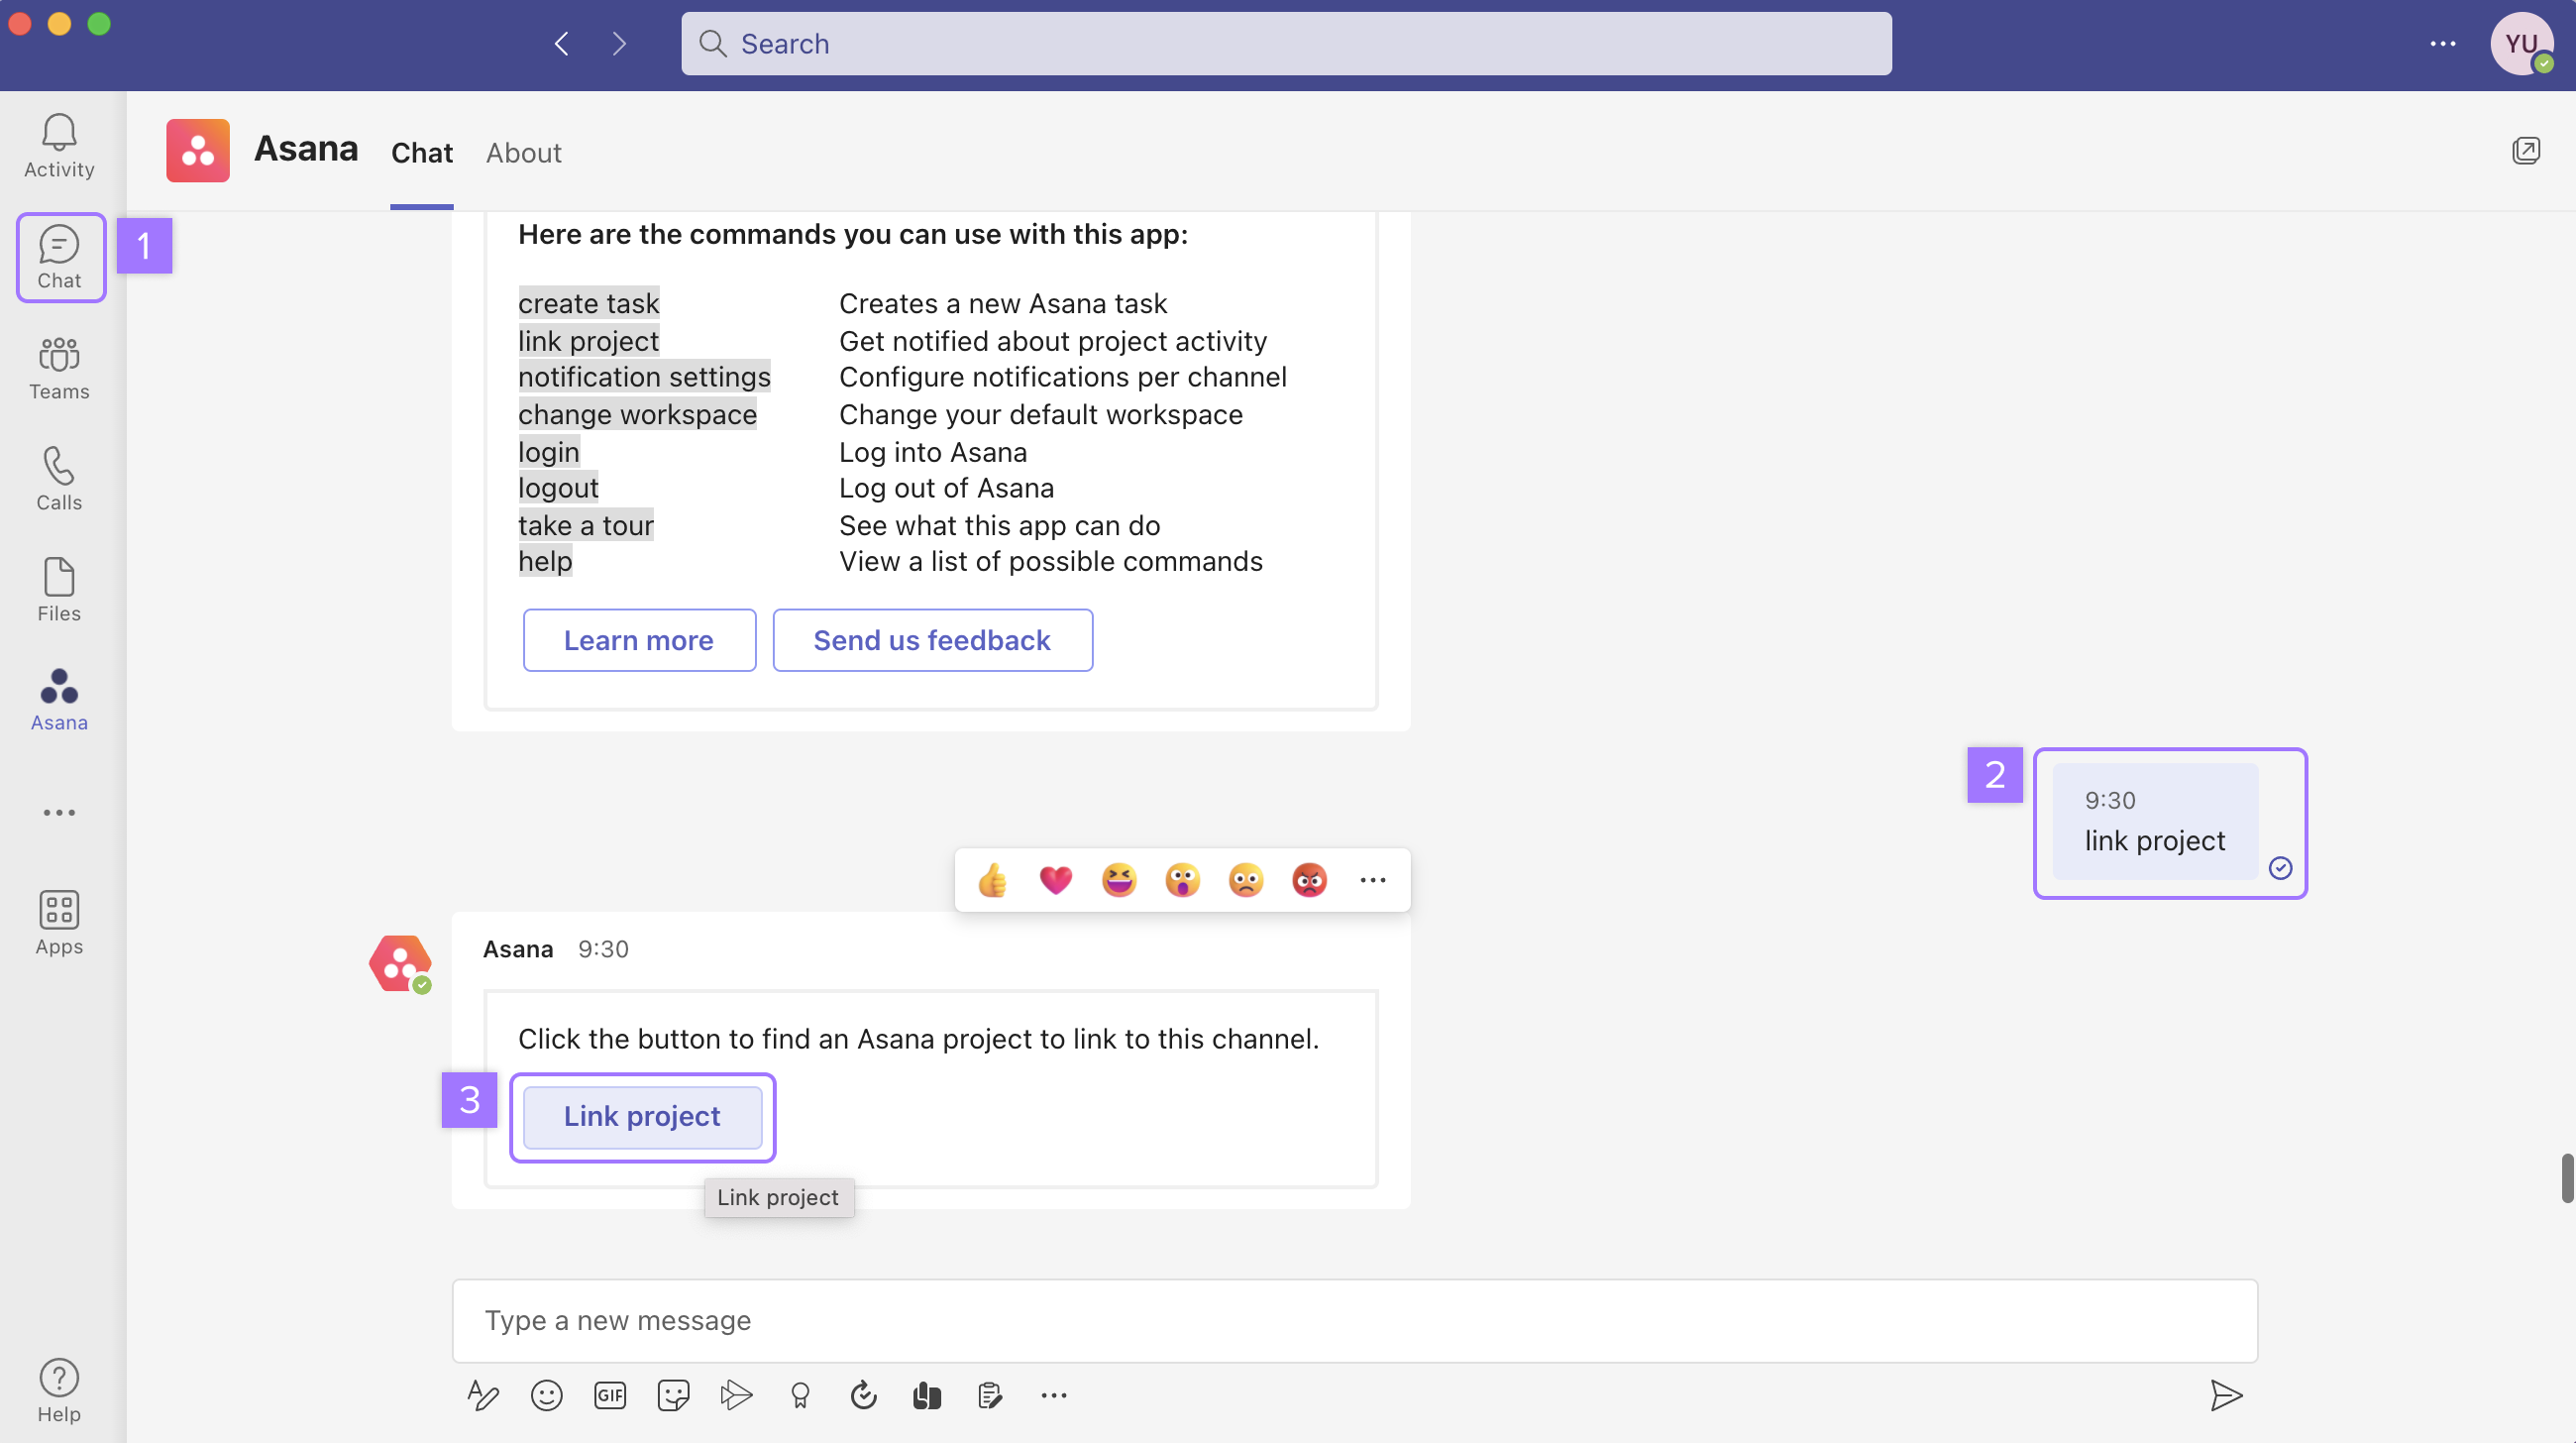This screenshot has height=1443, width=2576.
Task: Go to Teams in the sidebar
Action: 59,368
